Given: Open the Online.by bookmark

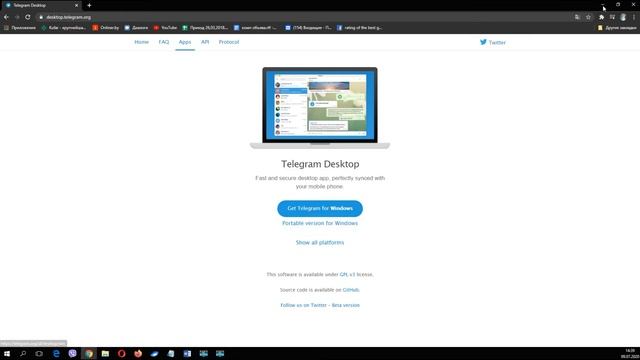Looking at the screenshot, I should [x=106, y=28].
